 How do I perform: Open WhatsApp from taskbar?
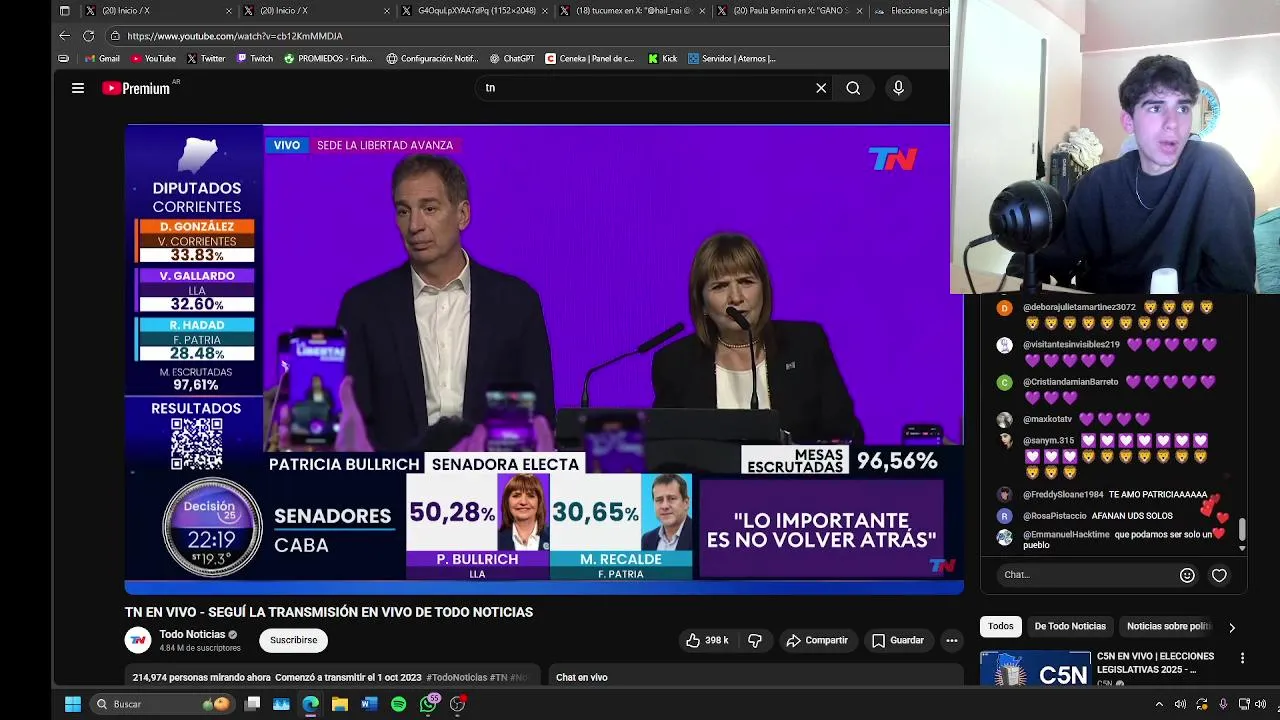tap(430, 704)
